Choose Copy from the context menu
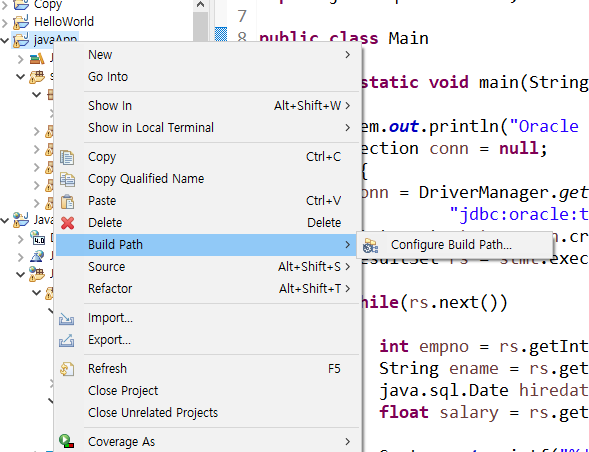This screenshot has width=589, height=452. tap(208, 157)
